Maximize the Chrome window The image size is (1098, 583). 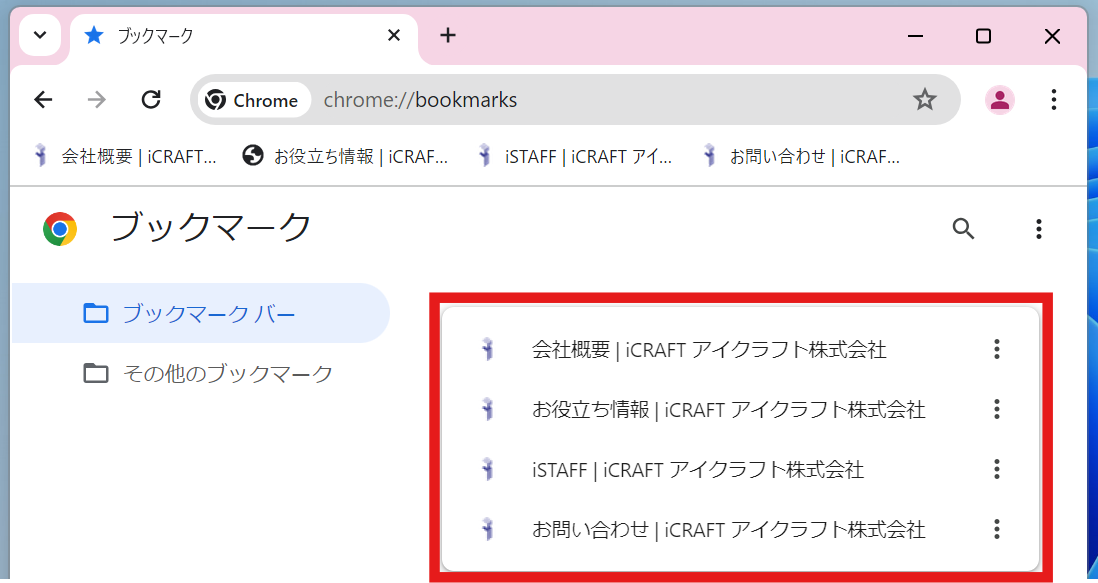pyautogui.click(x=983, y=36)
